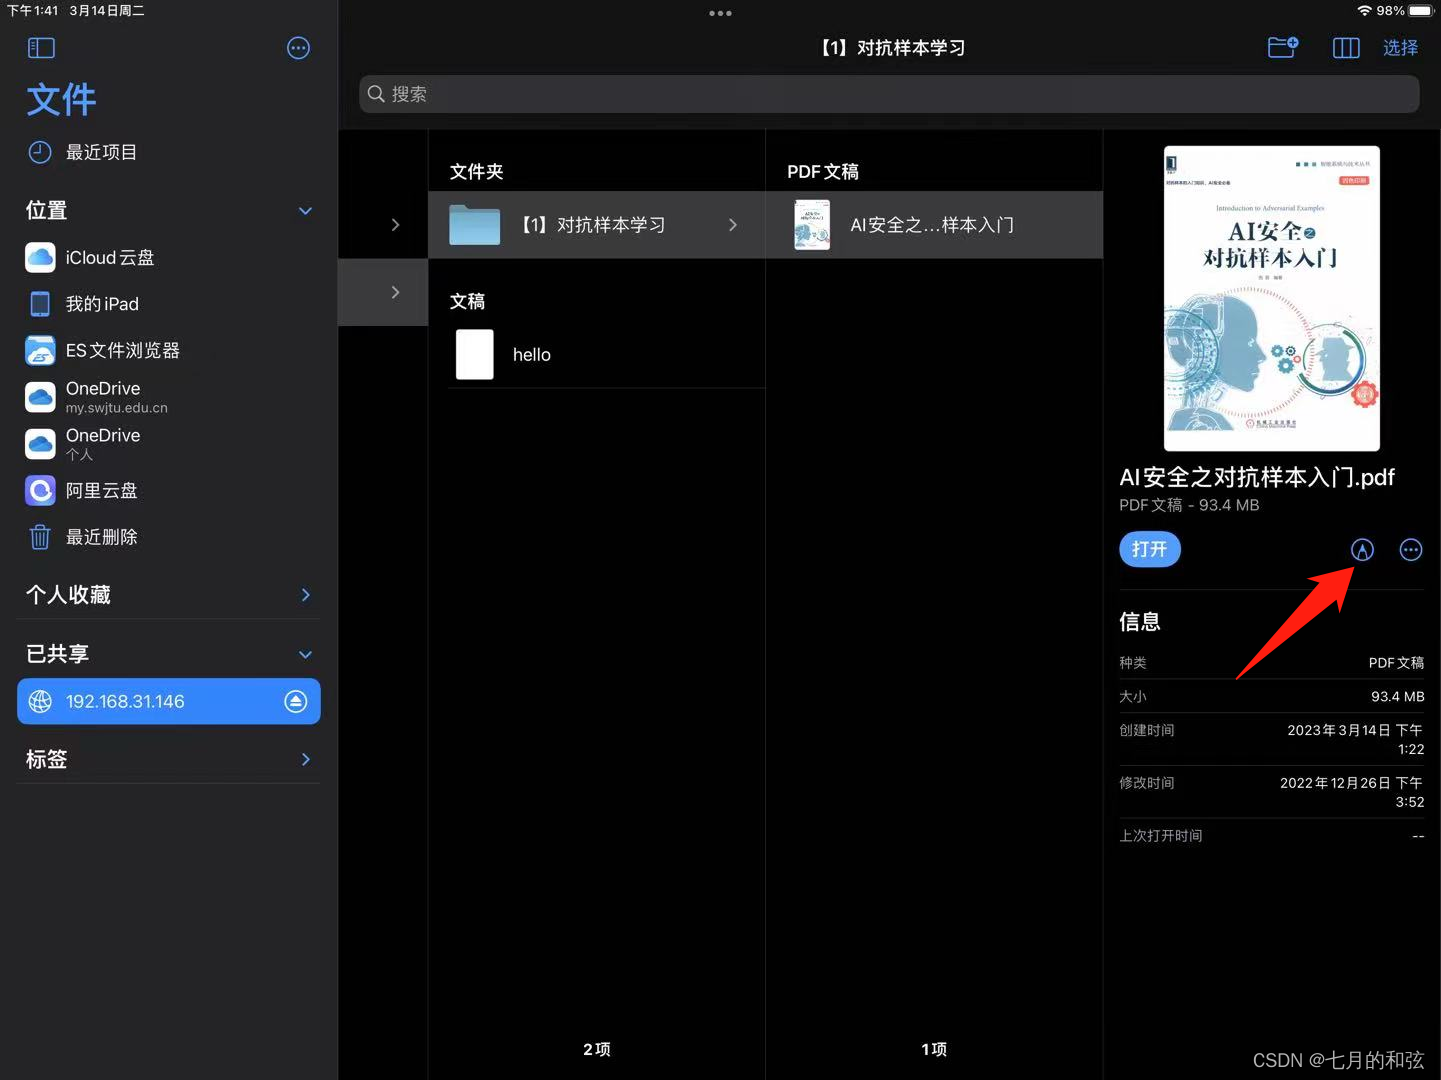Click file name AI安全之对抗样本入门.pdf
This screenshot has width=1441, height=1080.
[1257, 477]
